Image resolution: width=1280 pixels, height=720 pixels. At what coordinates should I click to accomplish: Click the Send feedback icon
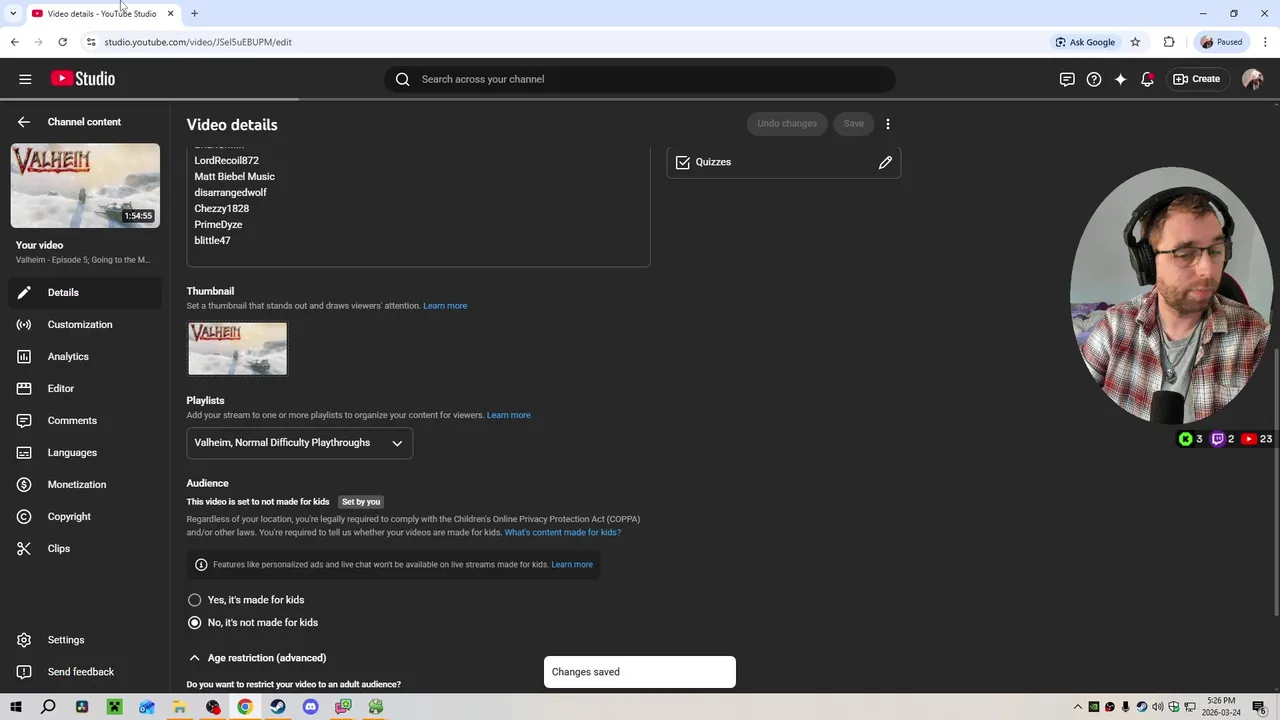click(25, 672)
